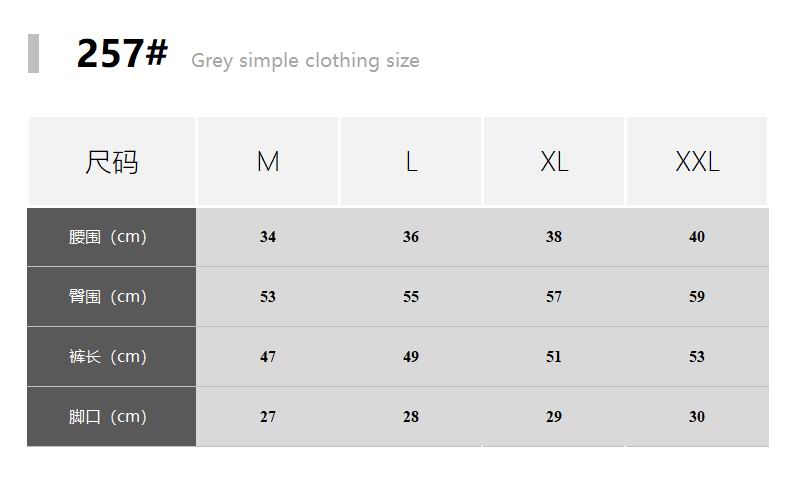The image size is (800, 487).
Task: Select the 尺码 header cell
Action: (x=111, y=162)
